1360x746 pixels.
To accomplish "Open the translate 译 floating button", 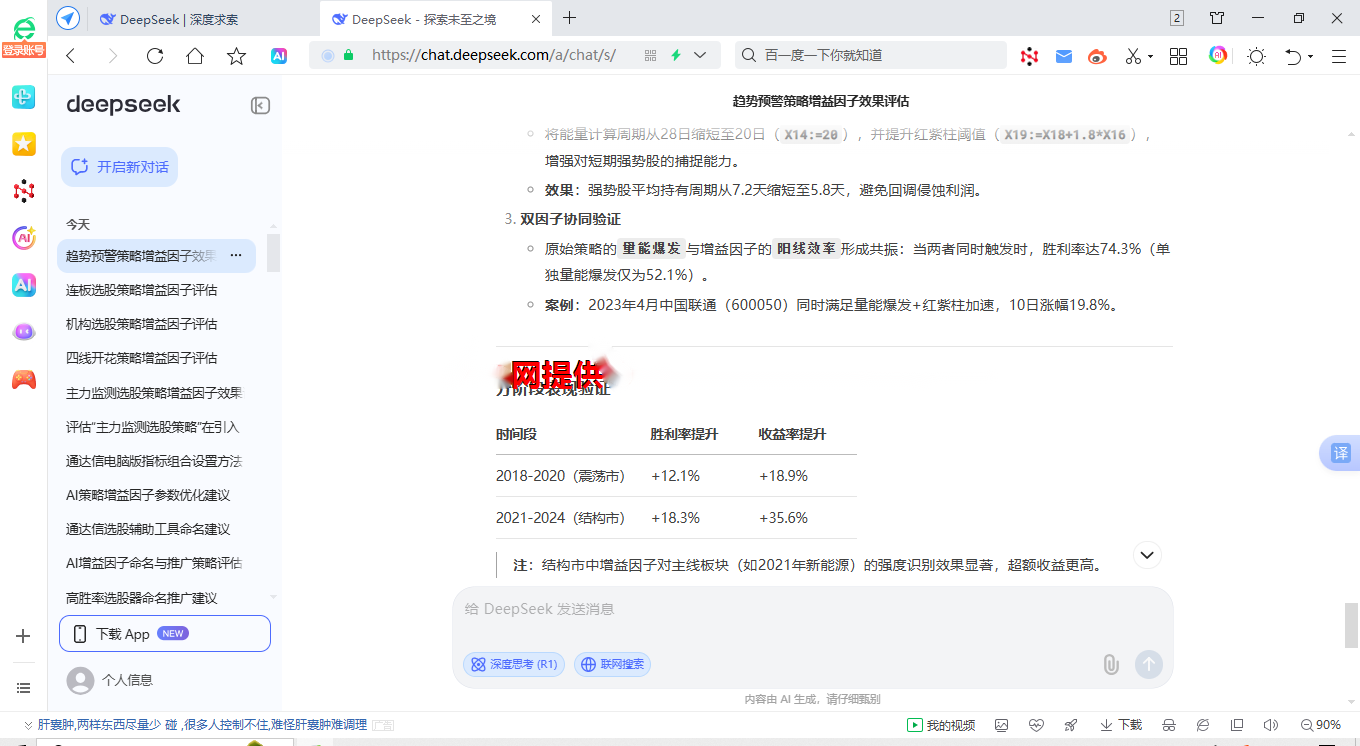I will pos(1340,453).
